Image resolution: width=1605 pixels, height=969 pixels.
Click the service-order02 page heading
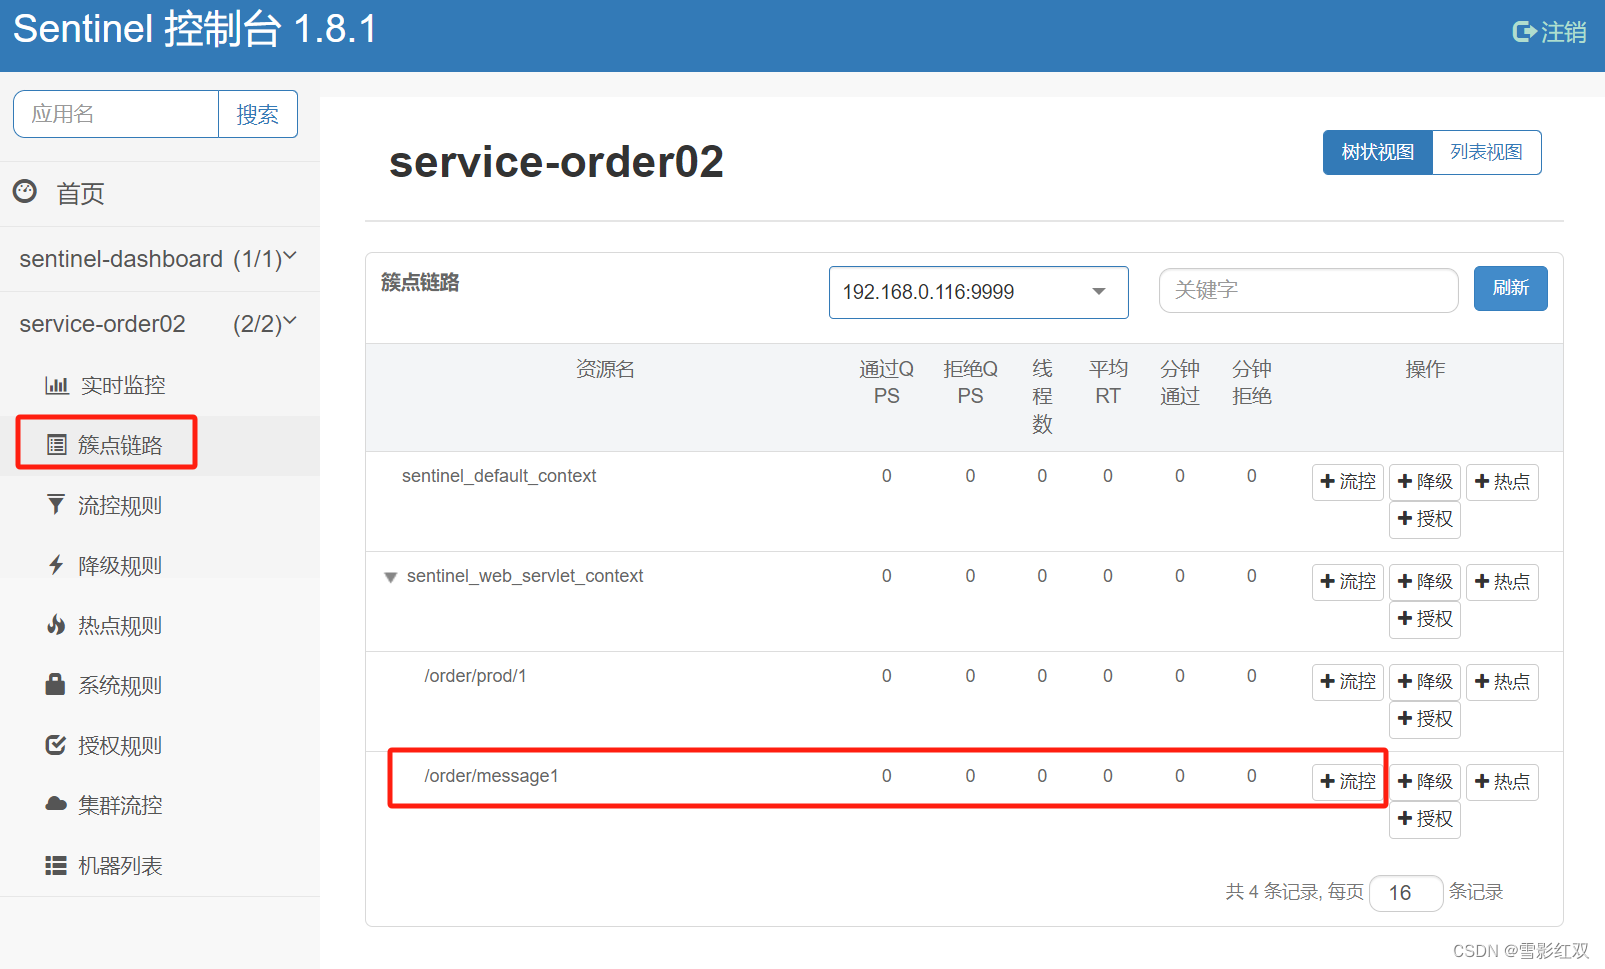point(556,162)
